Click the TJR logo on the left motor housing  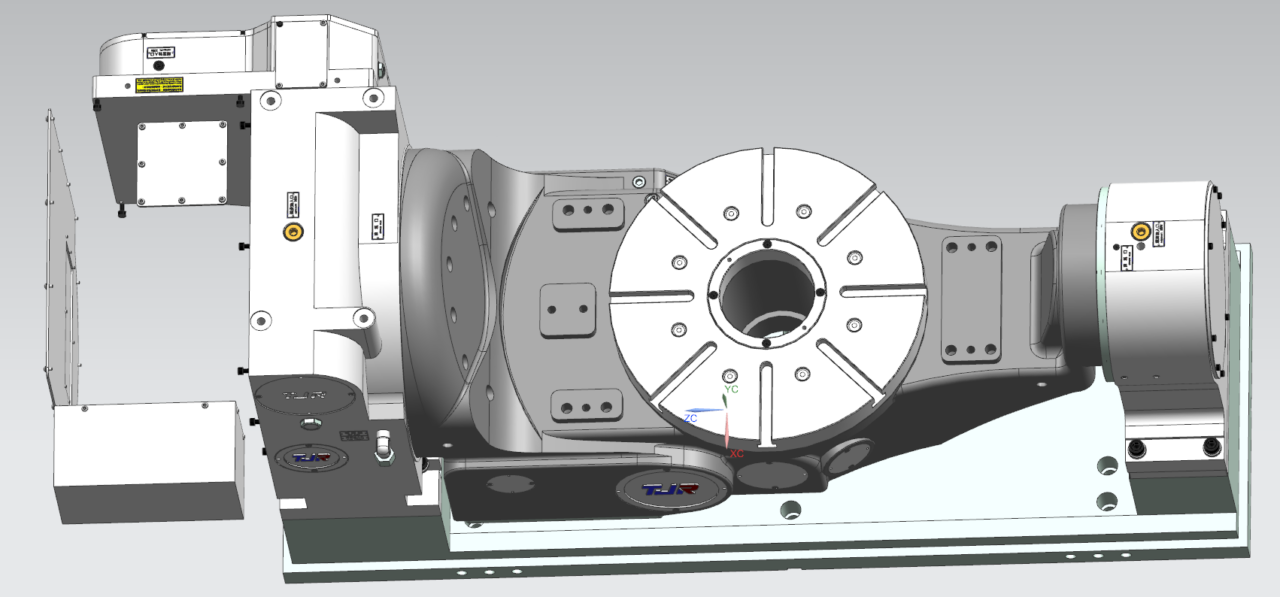click(311, 457)
